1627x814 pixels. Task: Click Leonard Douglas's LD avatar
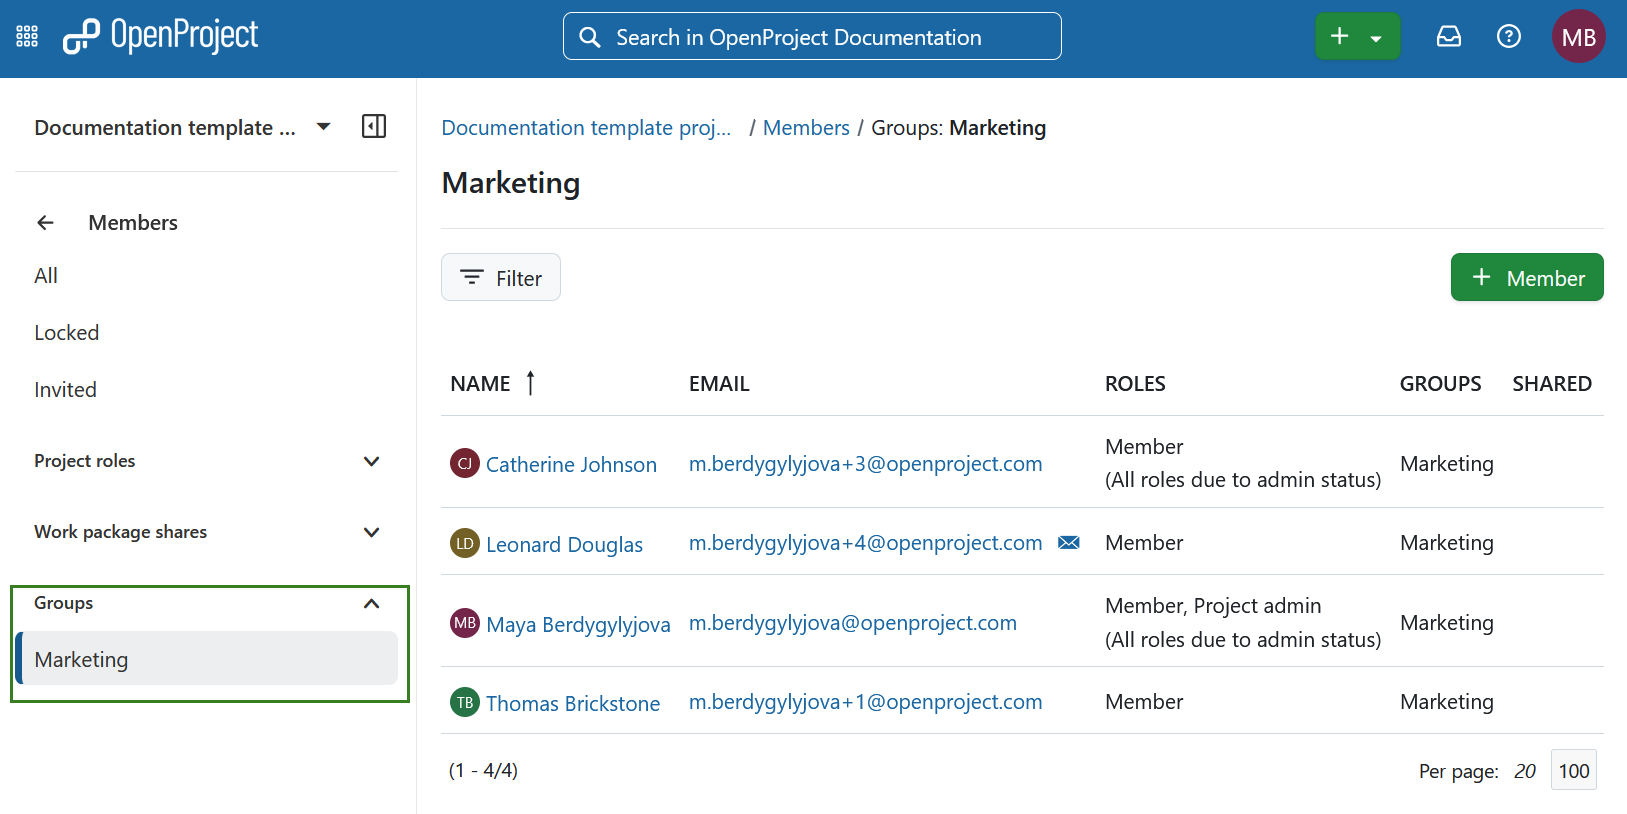coord(465,543)
